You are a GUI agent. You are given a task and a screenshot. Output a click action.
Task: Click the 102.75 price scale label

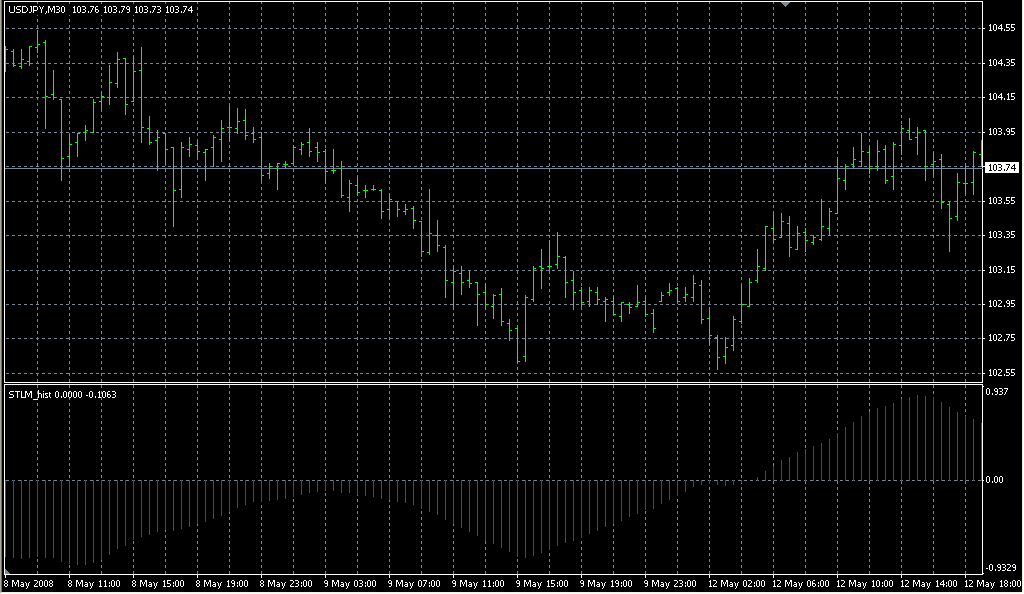point(1001,338)
